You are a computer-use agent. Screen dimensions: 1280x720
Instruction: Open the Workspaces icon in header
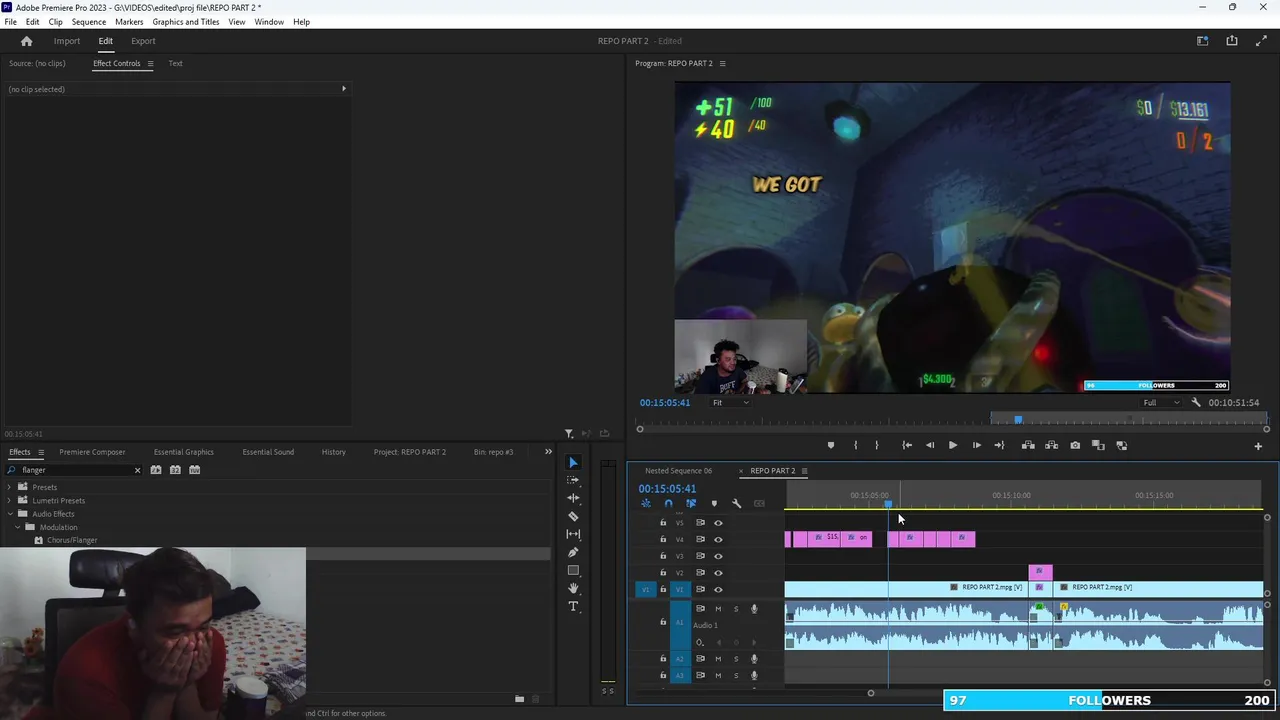pos(1203,41)
